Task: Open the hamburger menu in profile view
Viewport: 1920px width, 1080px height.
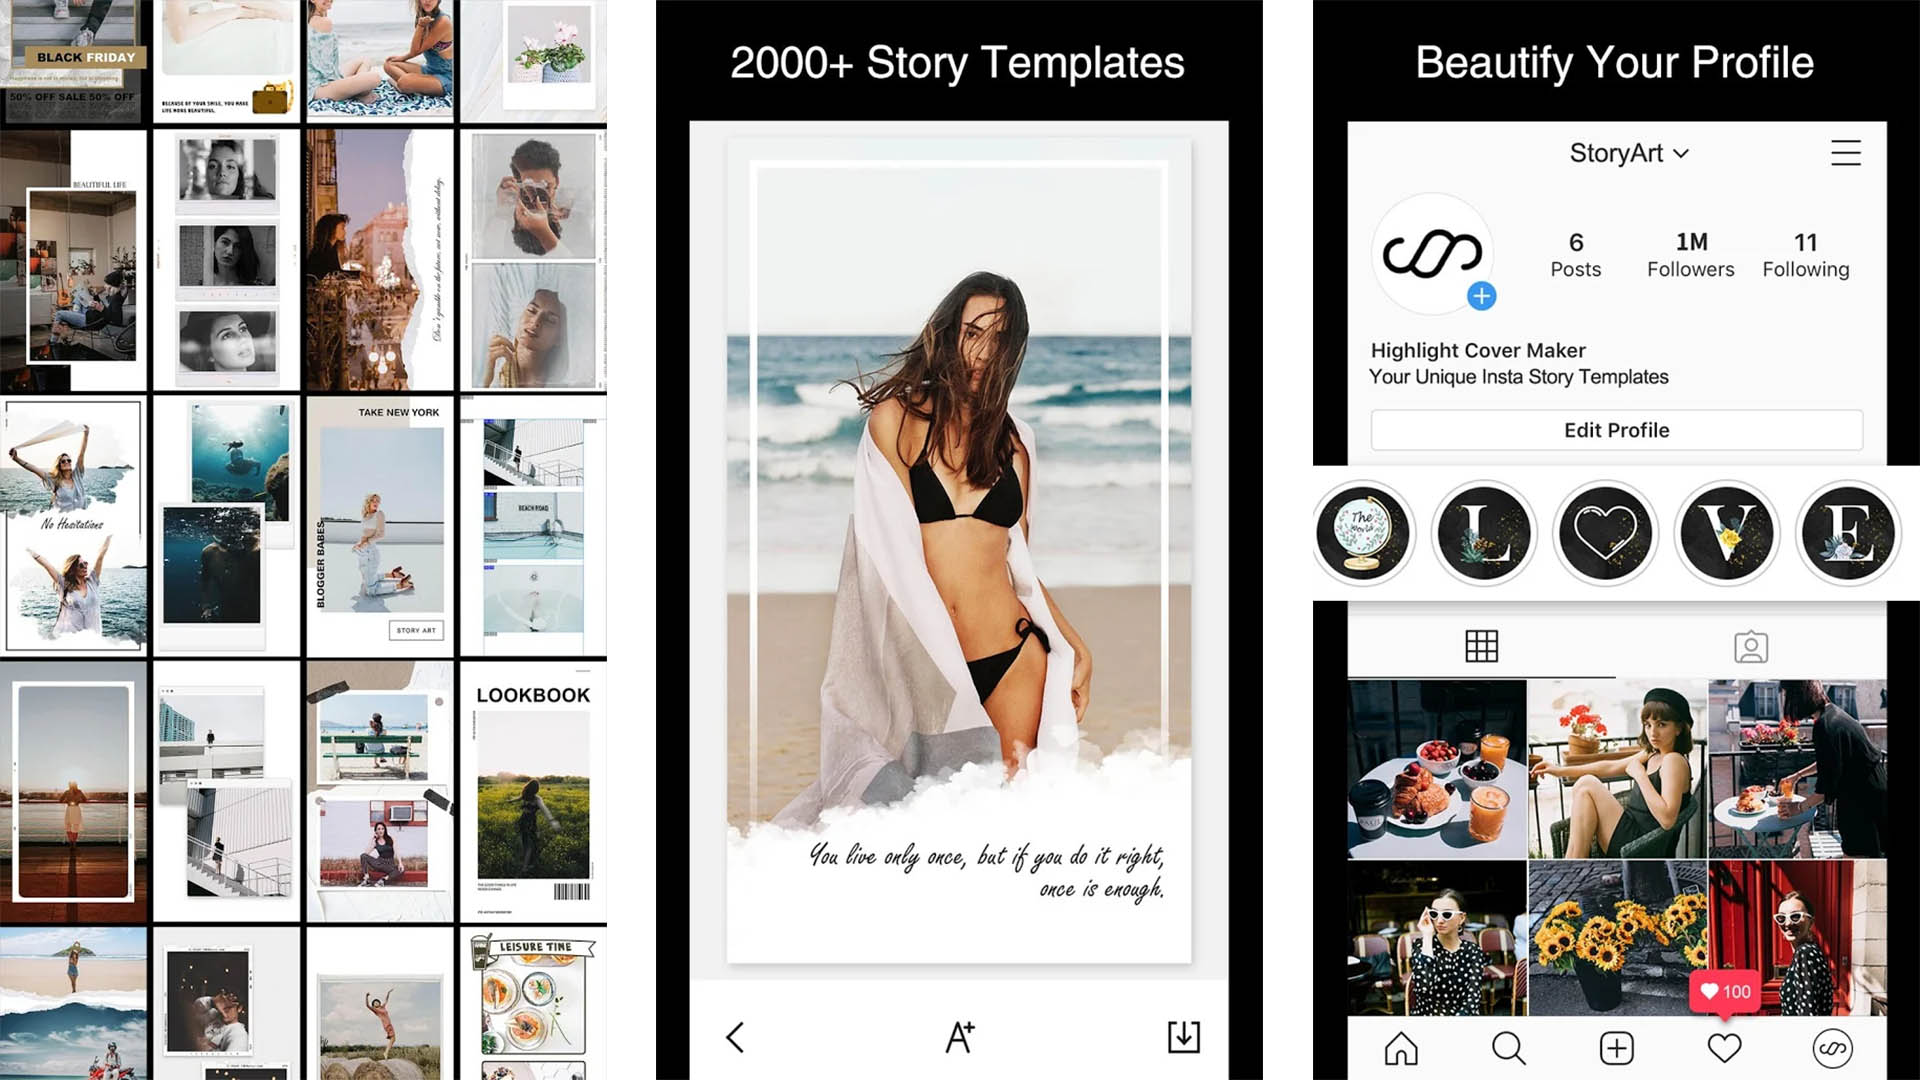Action: point(1845,153)
